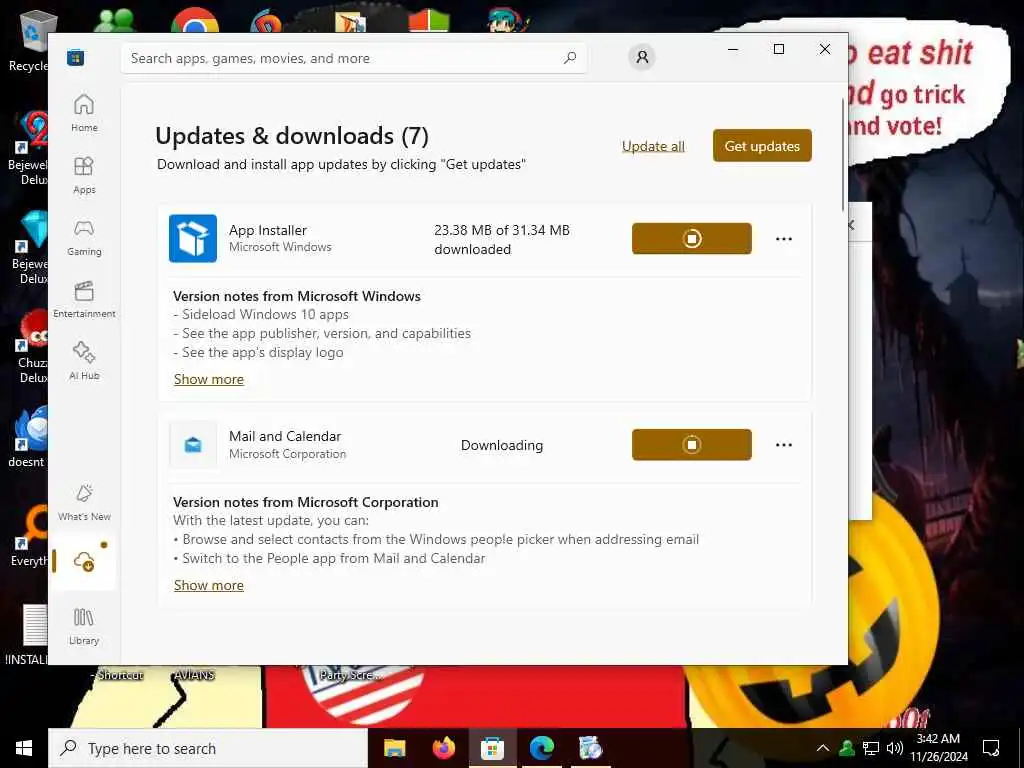Select the App Installer title text

[x=268, y=230]
